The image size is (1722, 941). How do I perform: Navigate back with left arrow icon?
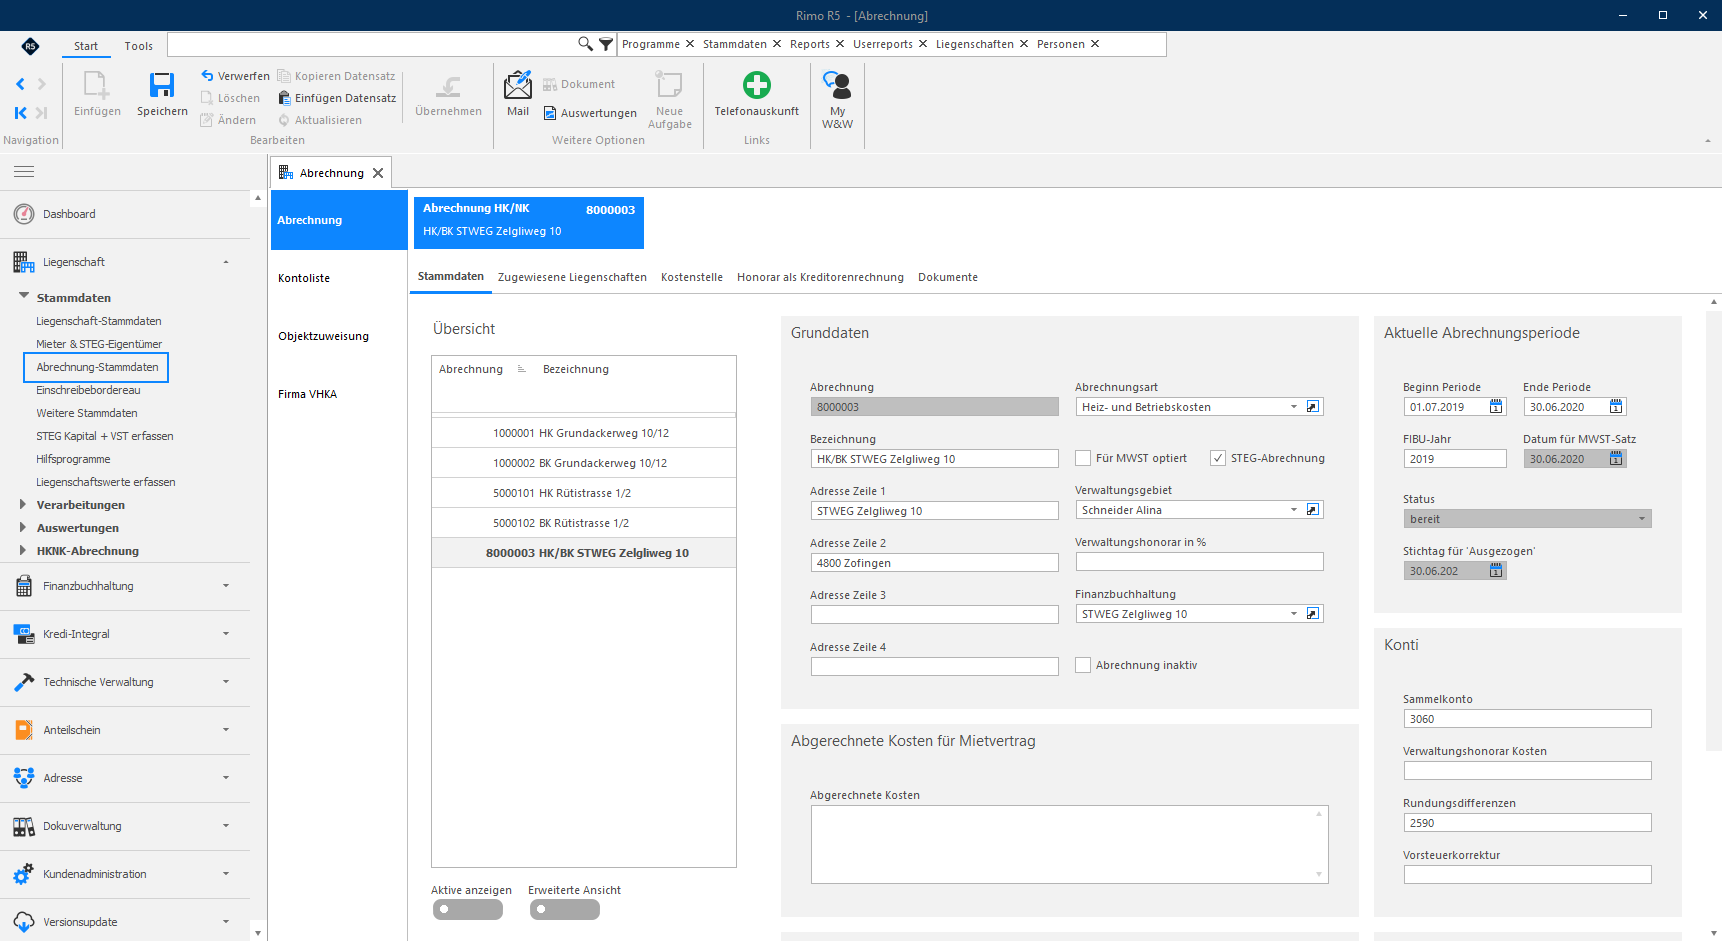tap(20, 84)
